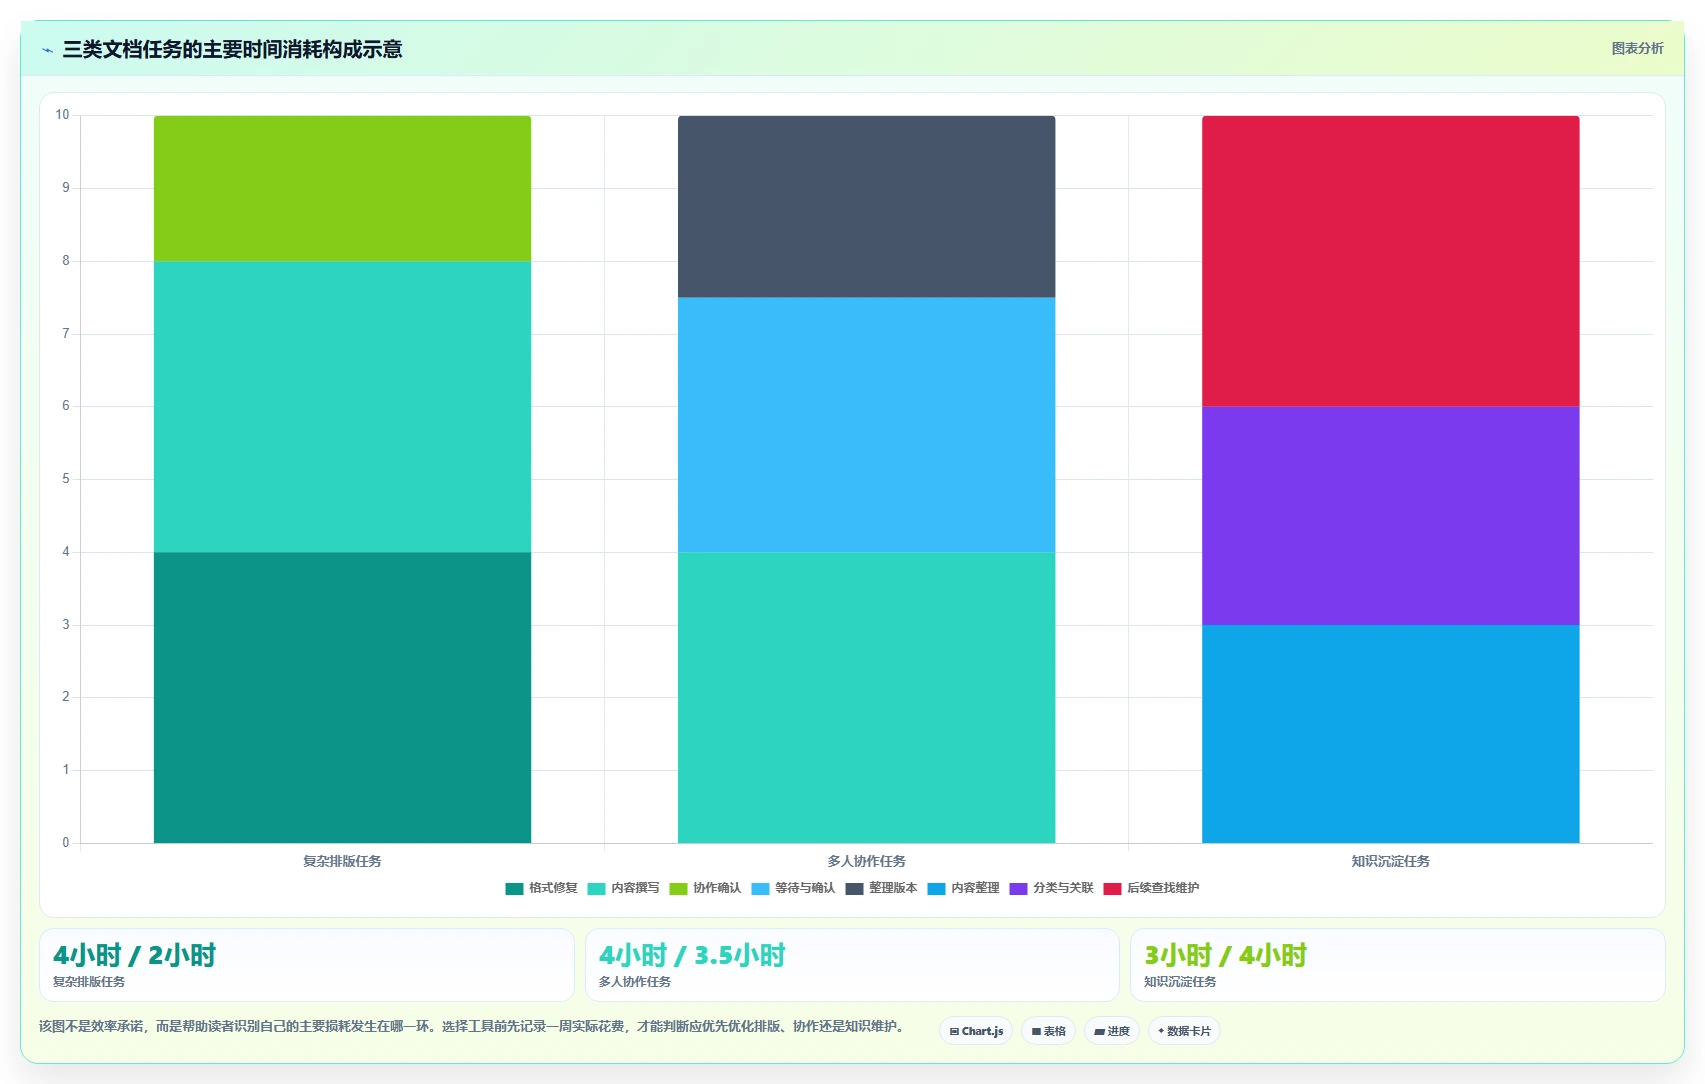1705x1084 pixels.
Task: Click the 进度 tag
Action: click(x=1112, y=1031)
